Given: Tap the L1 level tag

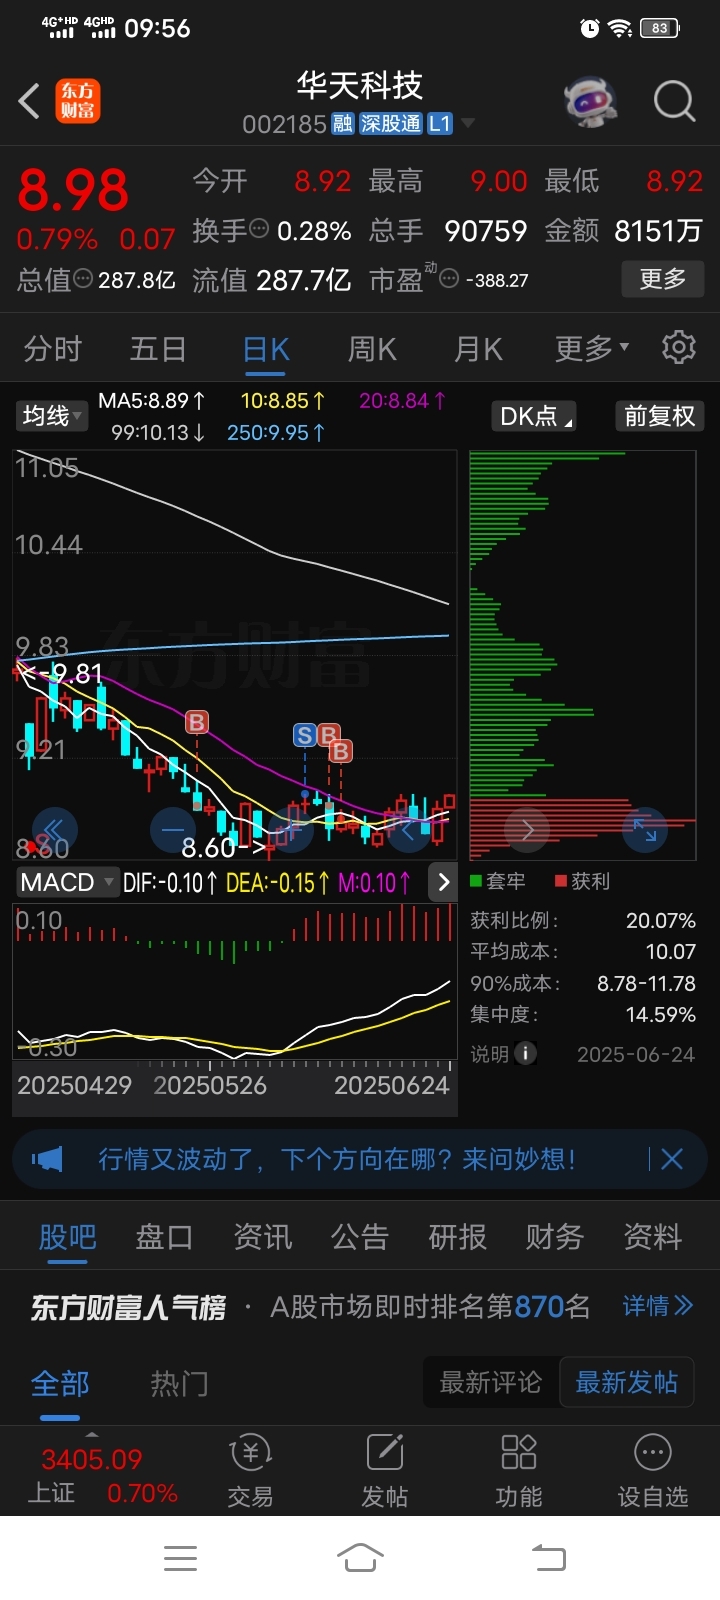Looking at the screenshot, I should click(x=440, y=124).
